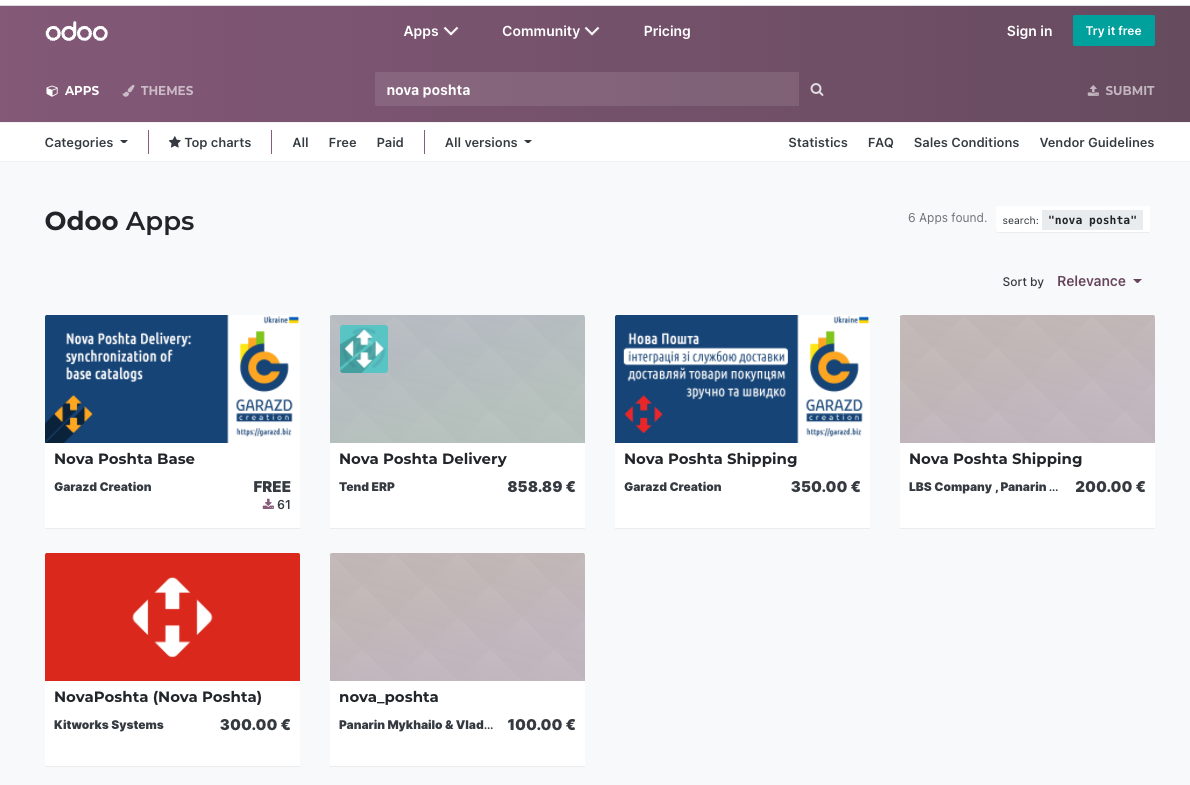Viewport: 1190px width, 785px height.
Task: Switch to the APPS tab
Action: point(73,90)
